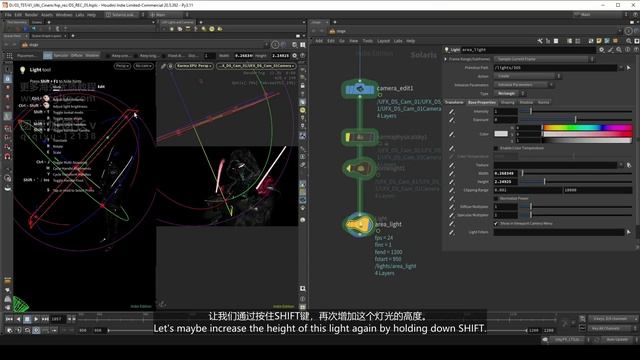640x360 pixels.
Task: Click the info icon in parameter header
Action: click(628, 50)
